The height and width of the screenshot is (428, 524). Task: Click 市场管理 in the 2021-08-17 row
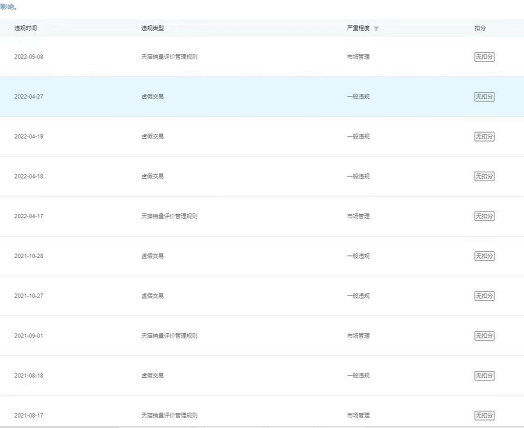[x=358, y=415]
